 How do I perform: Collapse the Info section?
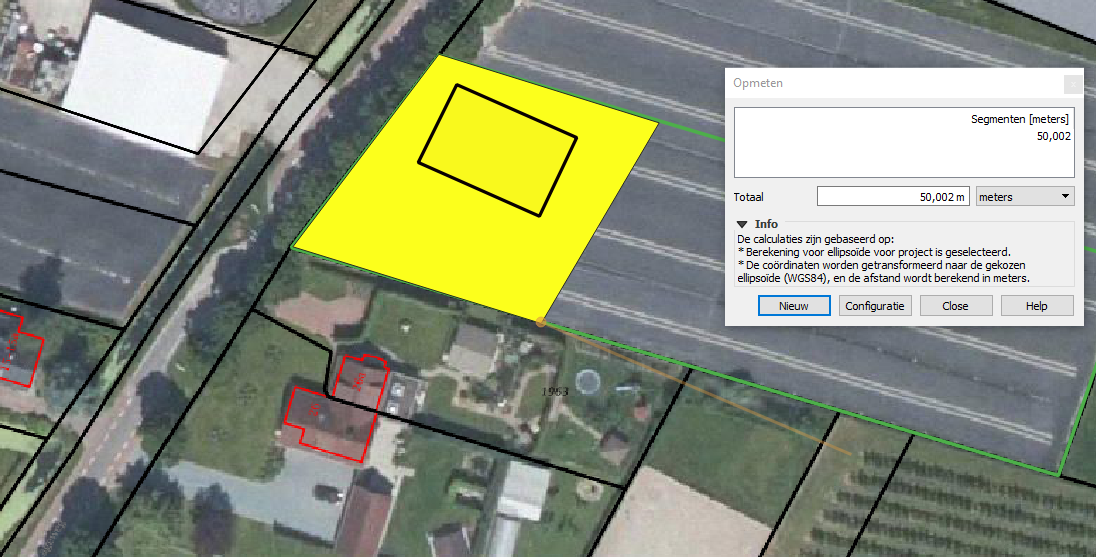[742, 224]
